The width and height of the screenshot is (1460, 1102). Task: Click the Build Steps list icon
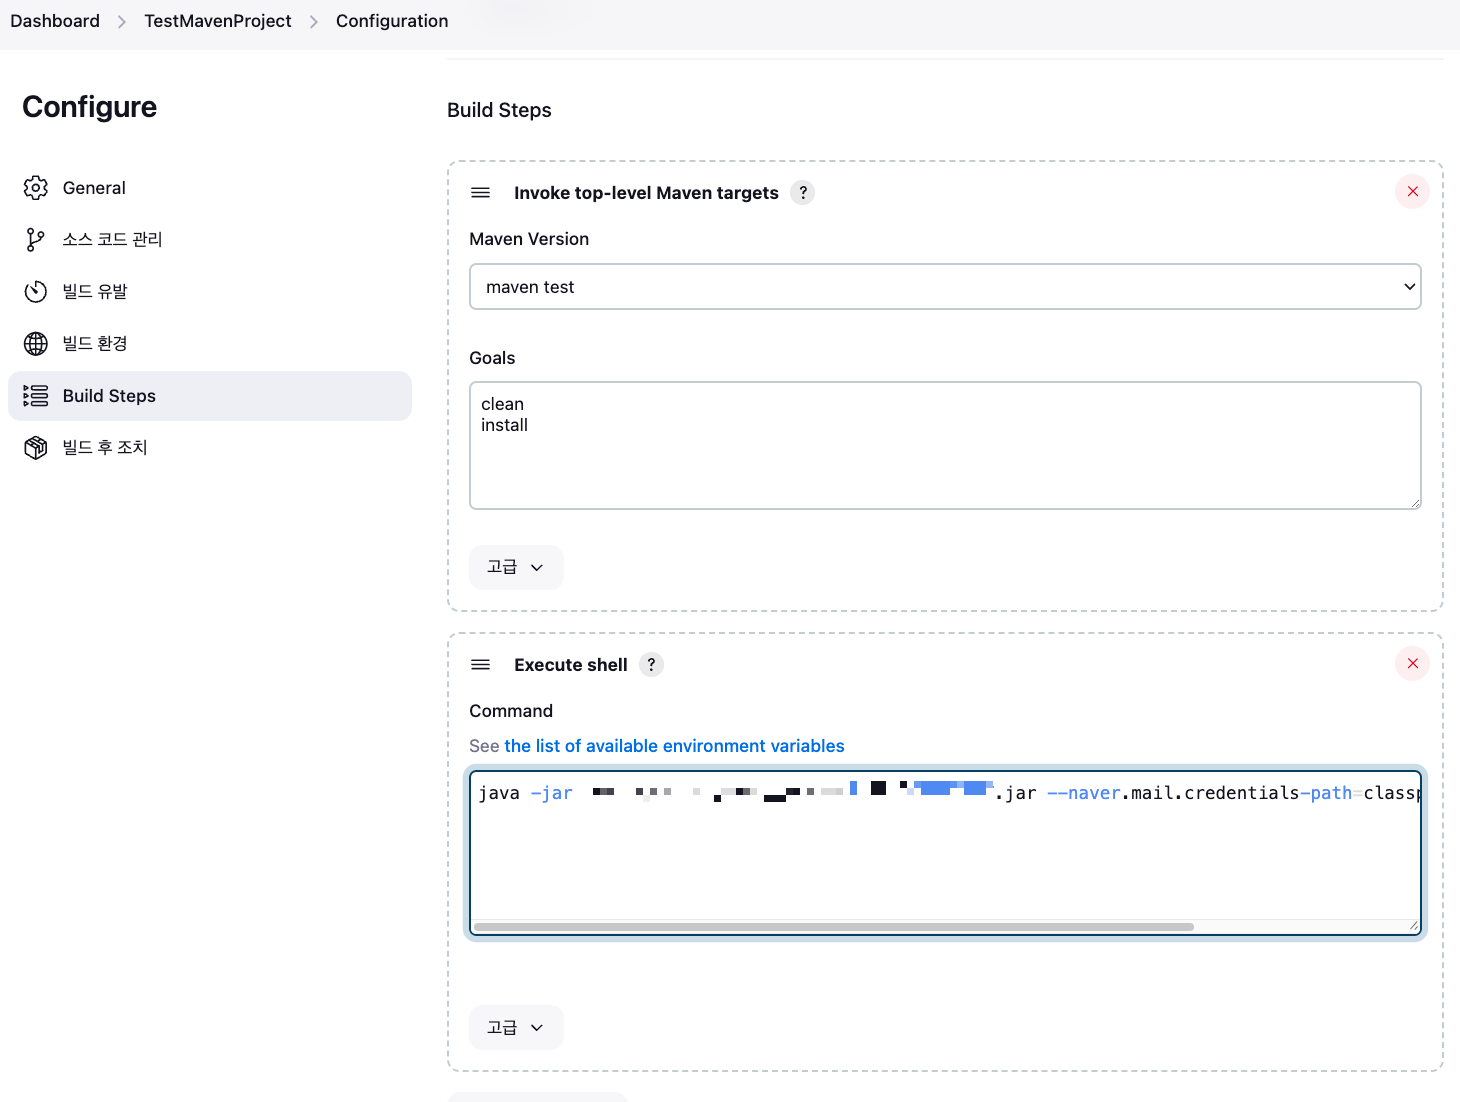coord(36,396)
